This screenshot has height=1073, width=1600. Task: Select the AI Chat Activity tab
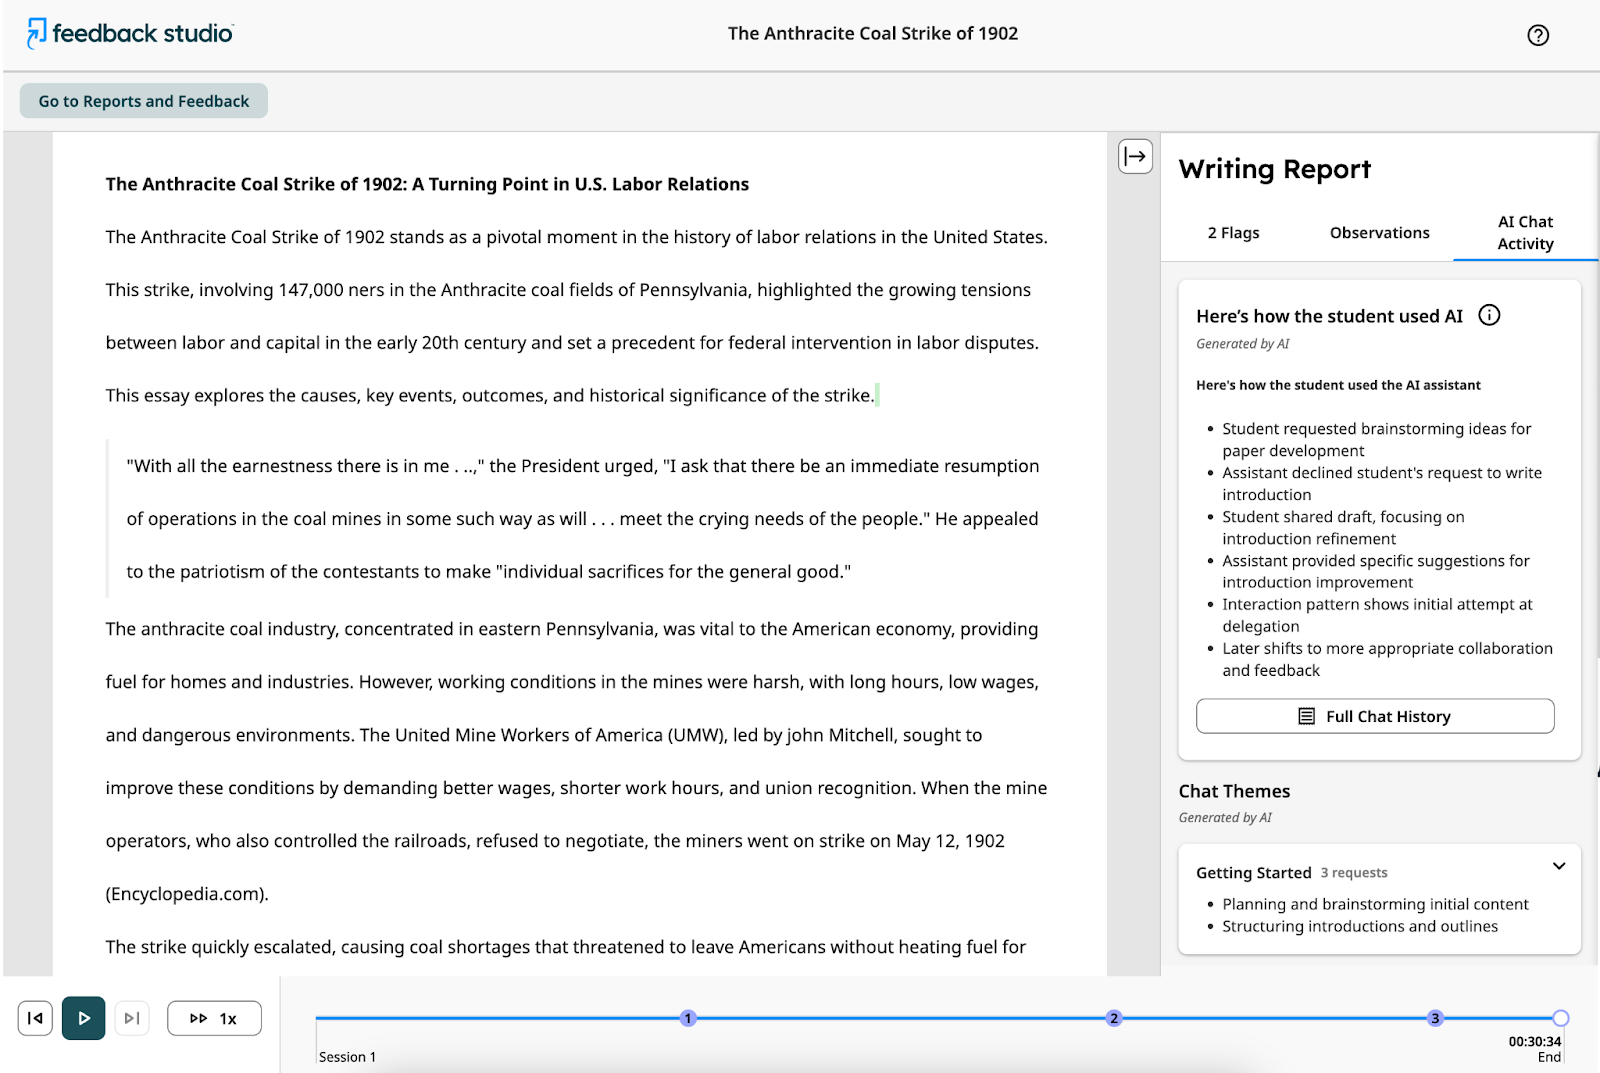(1525, 233)
